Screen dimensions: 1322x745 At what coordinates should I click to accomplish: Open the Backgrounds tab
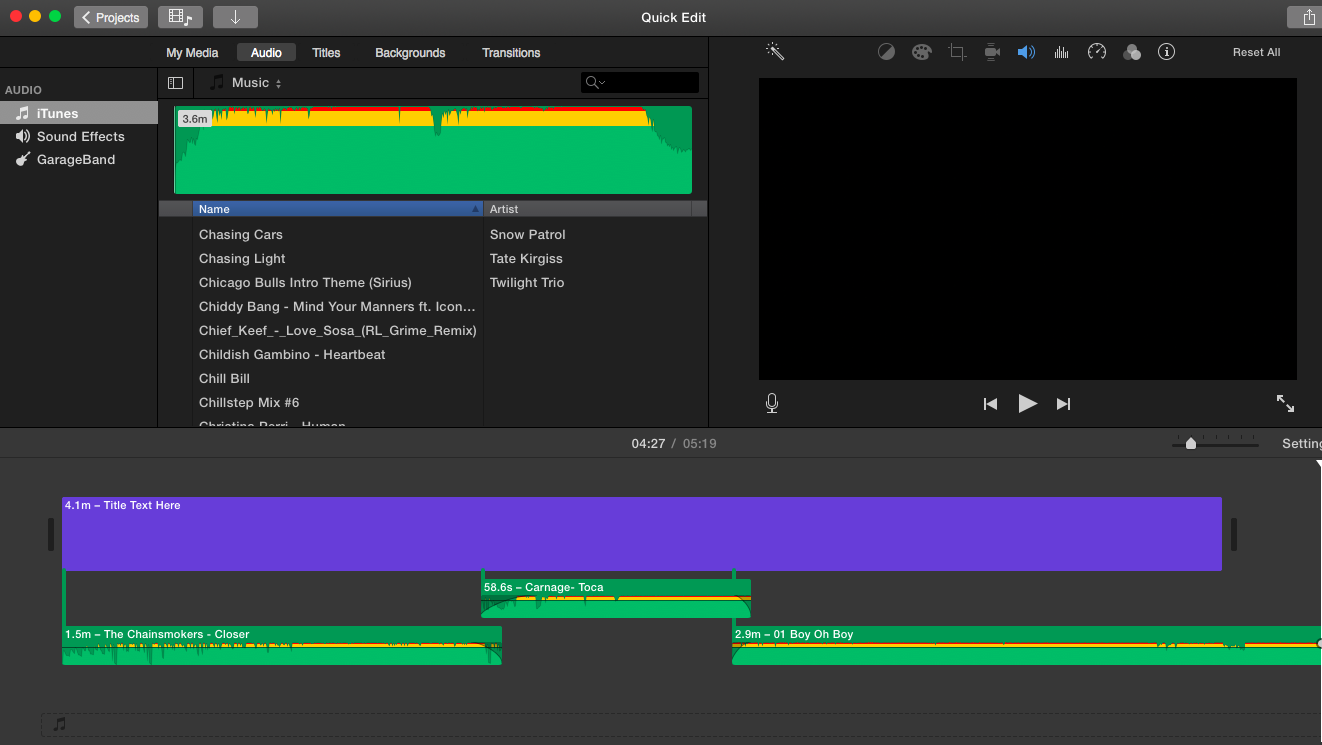click(410, 53)
